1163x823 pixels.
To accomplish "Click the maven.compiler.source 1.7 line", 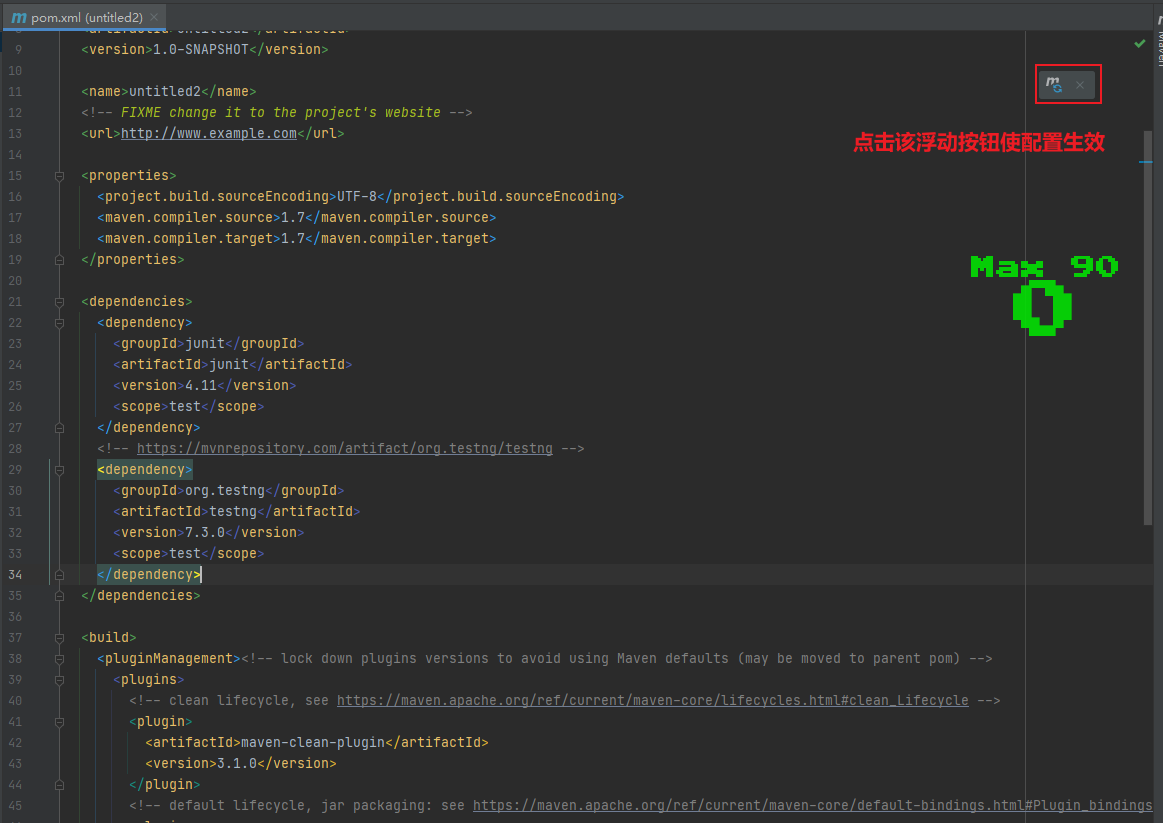I will tap(296, 218).
